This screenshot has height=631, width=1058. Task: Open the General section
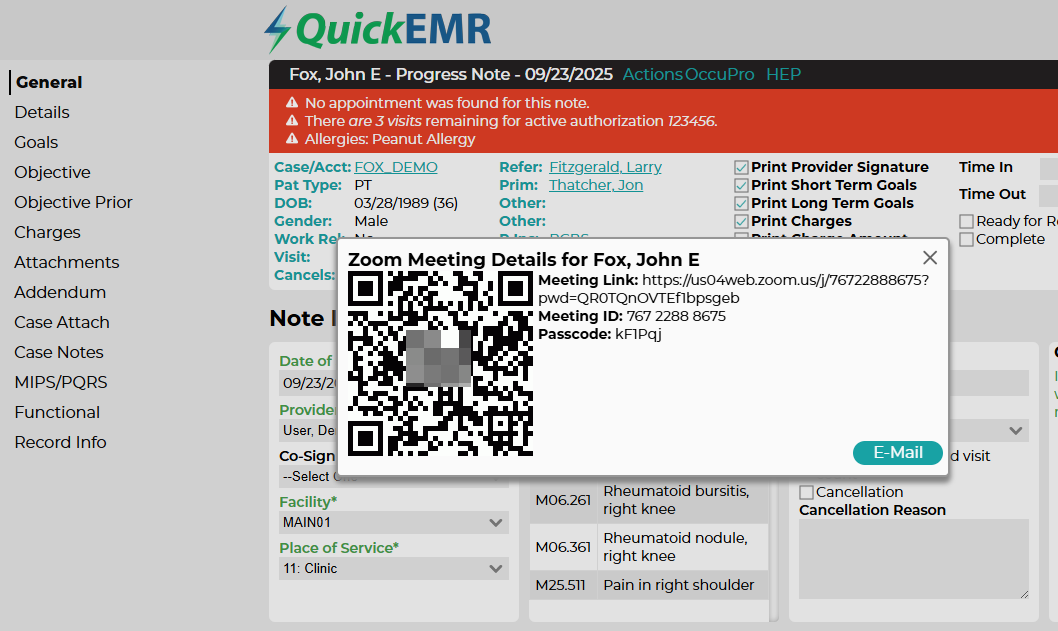[49, 82]
